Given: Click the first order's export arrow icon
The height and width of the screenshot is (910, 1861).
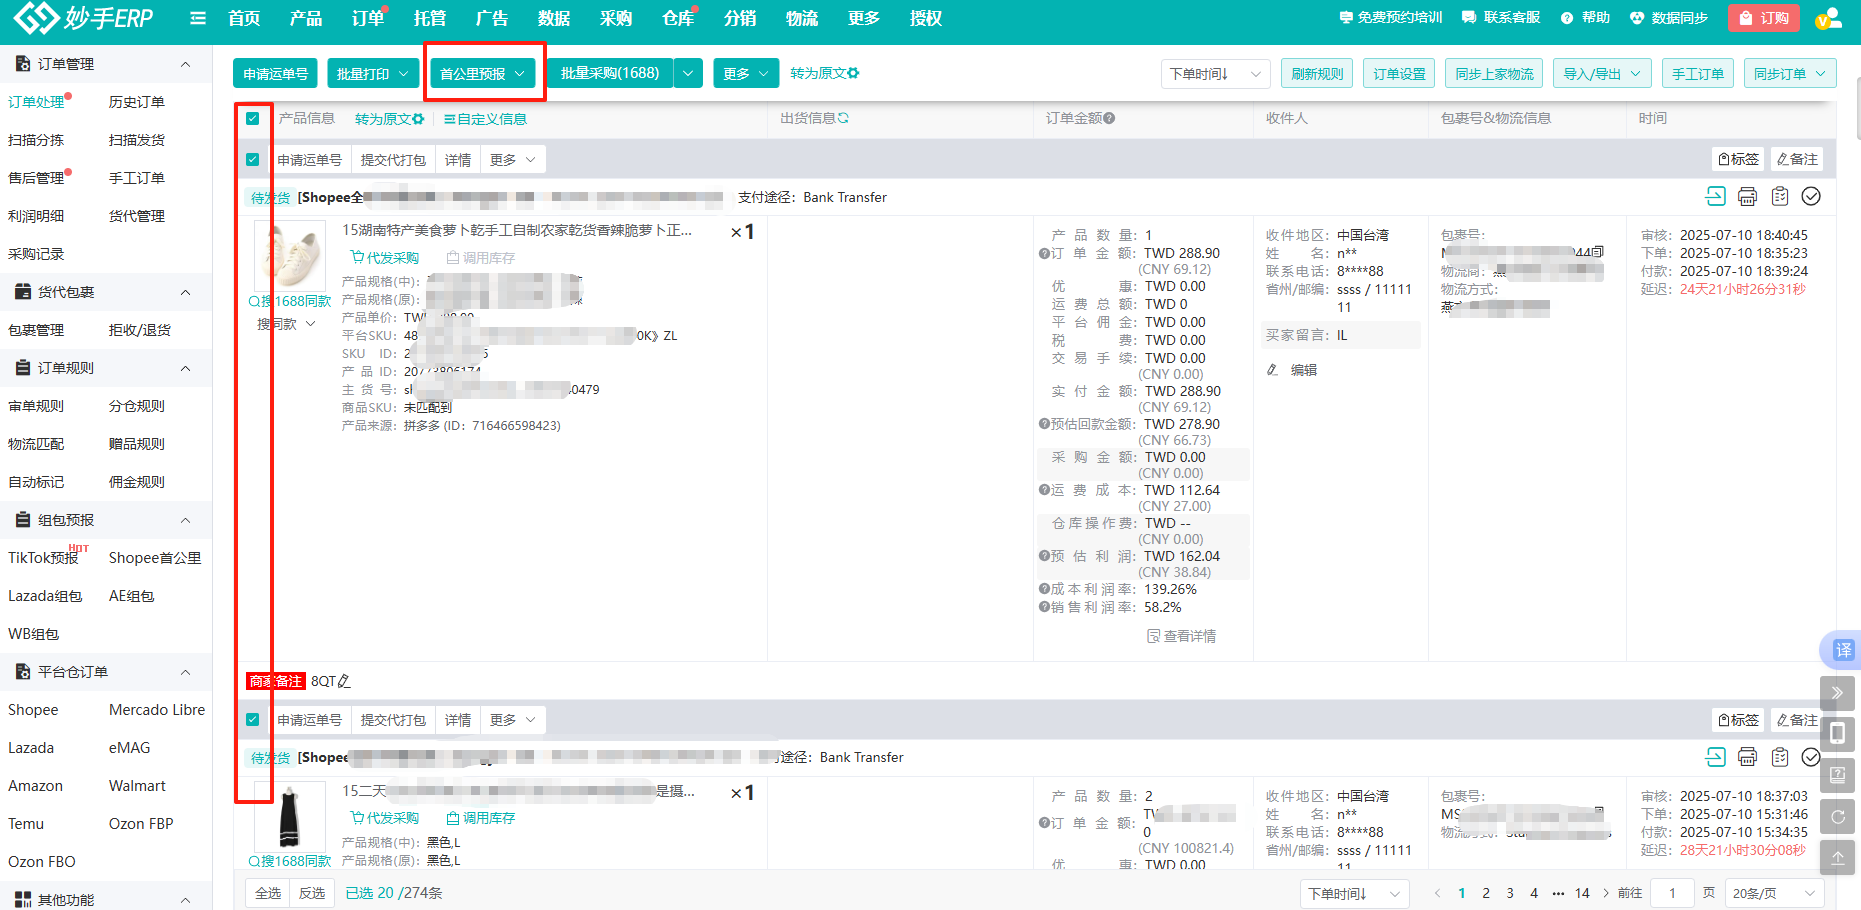Looking at the screenshot, I should click(1716, 196).
